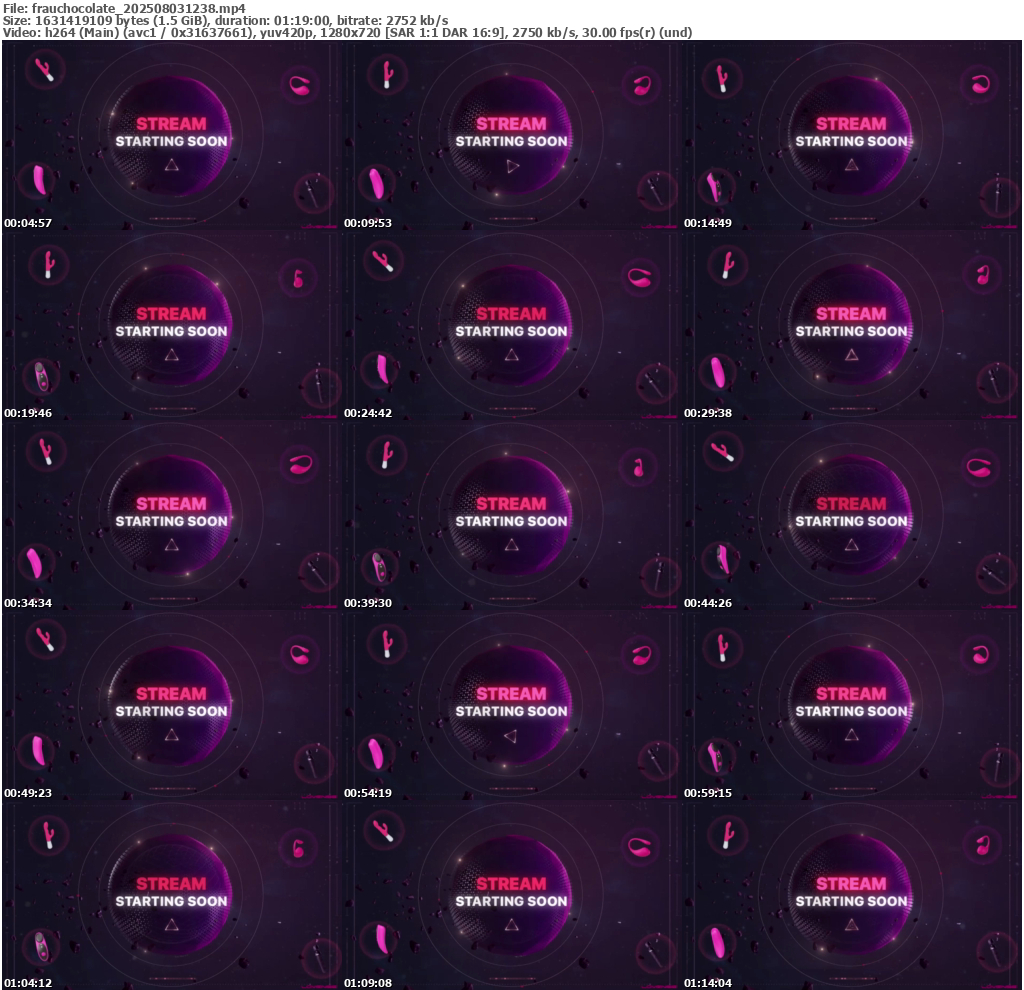Click the 01:14:04 timestamp label
Viewport: 1024px width, 990px height.
tap(708, 983)
